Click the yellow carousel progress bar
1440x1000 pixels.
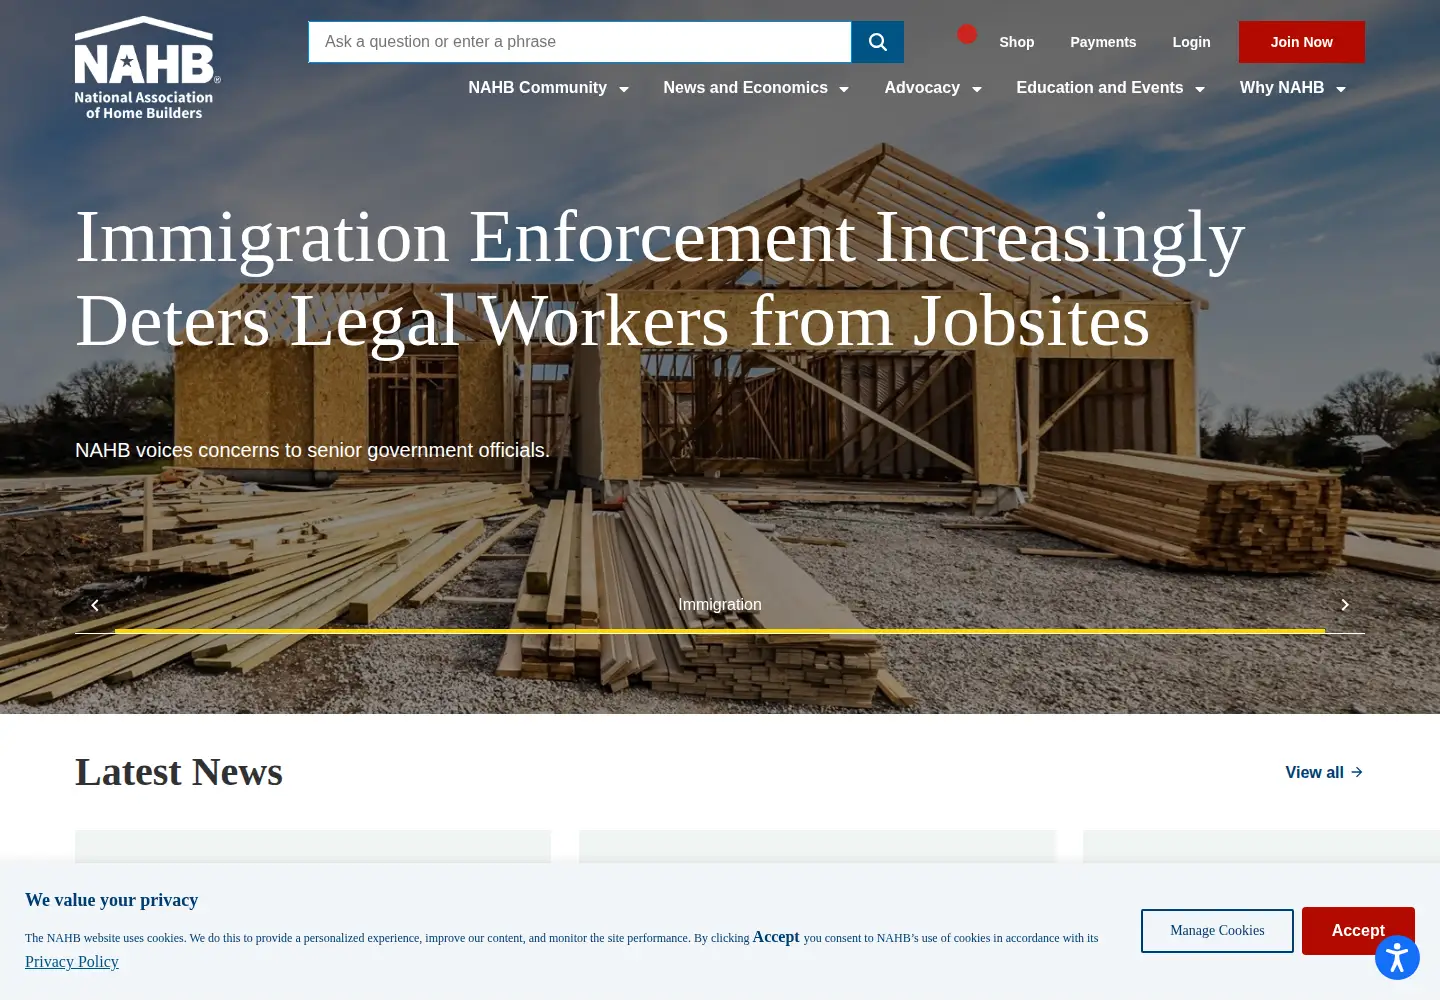[720, 631]
